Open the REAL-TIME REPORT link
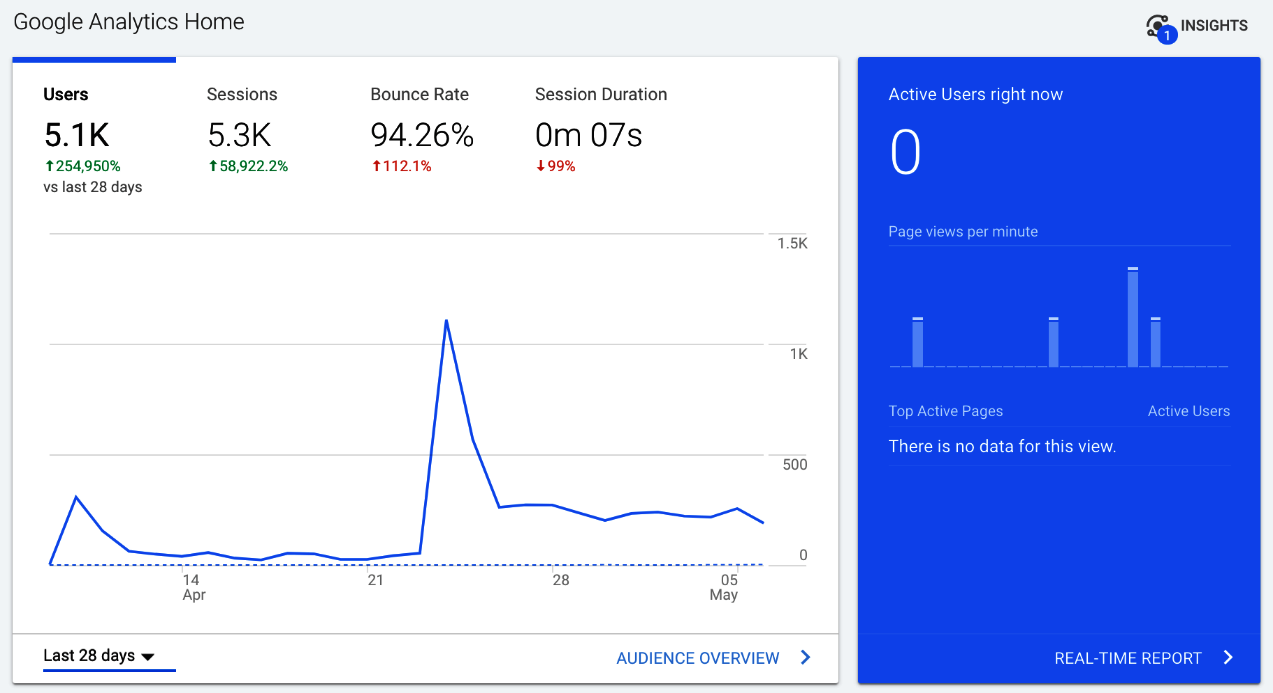1273x693 pixels. click(1128, 658)
